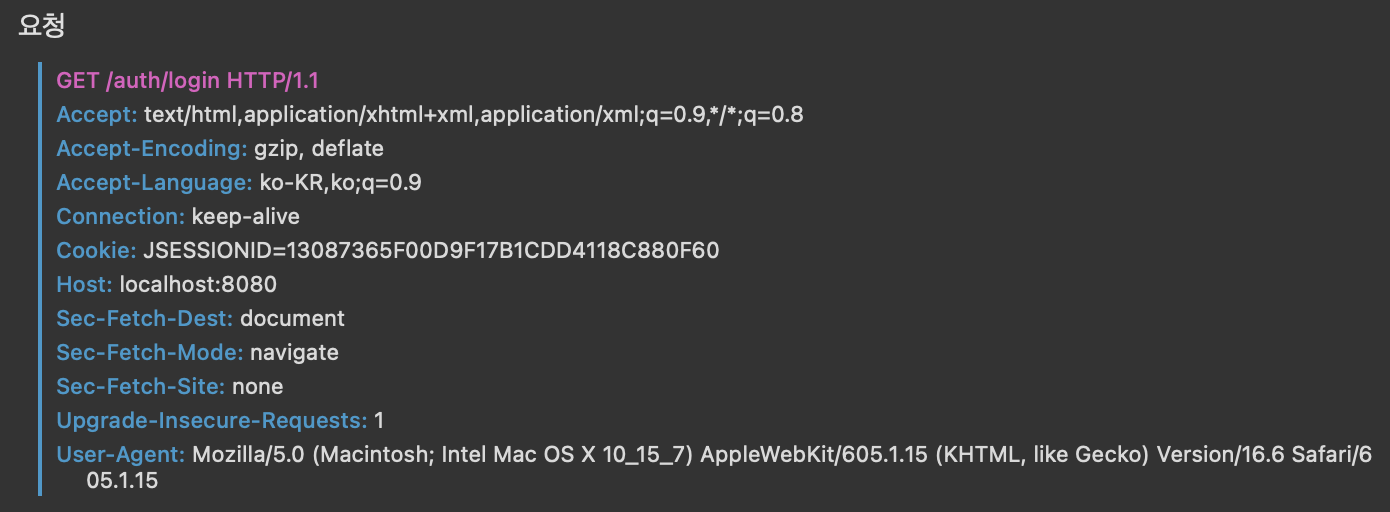
Task: Select the Sec-Fetch-Site header name
Action: coord(140,387)
